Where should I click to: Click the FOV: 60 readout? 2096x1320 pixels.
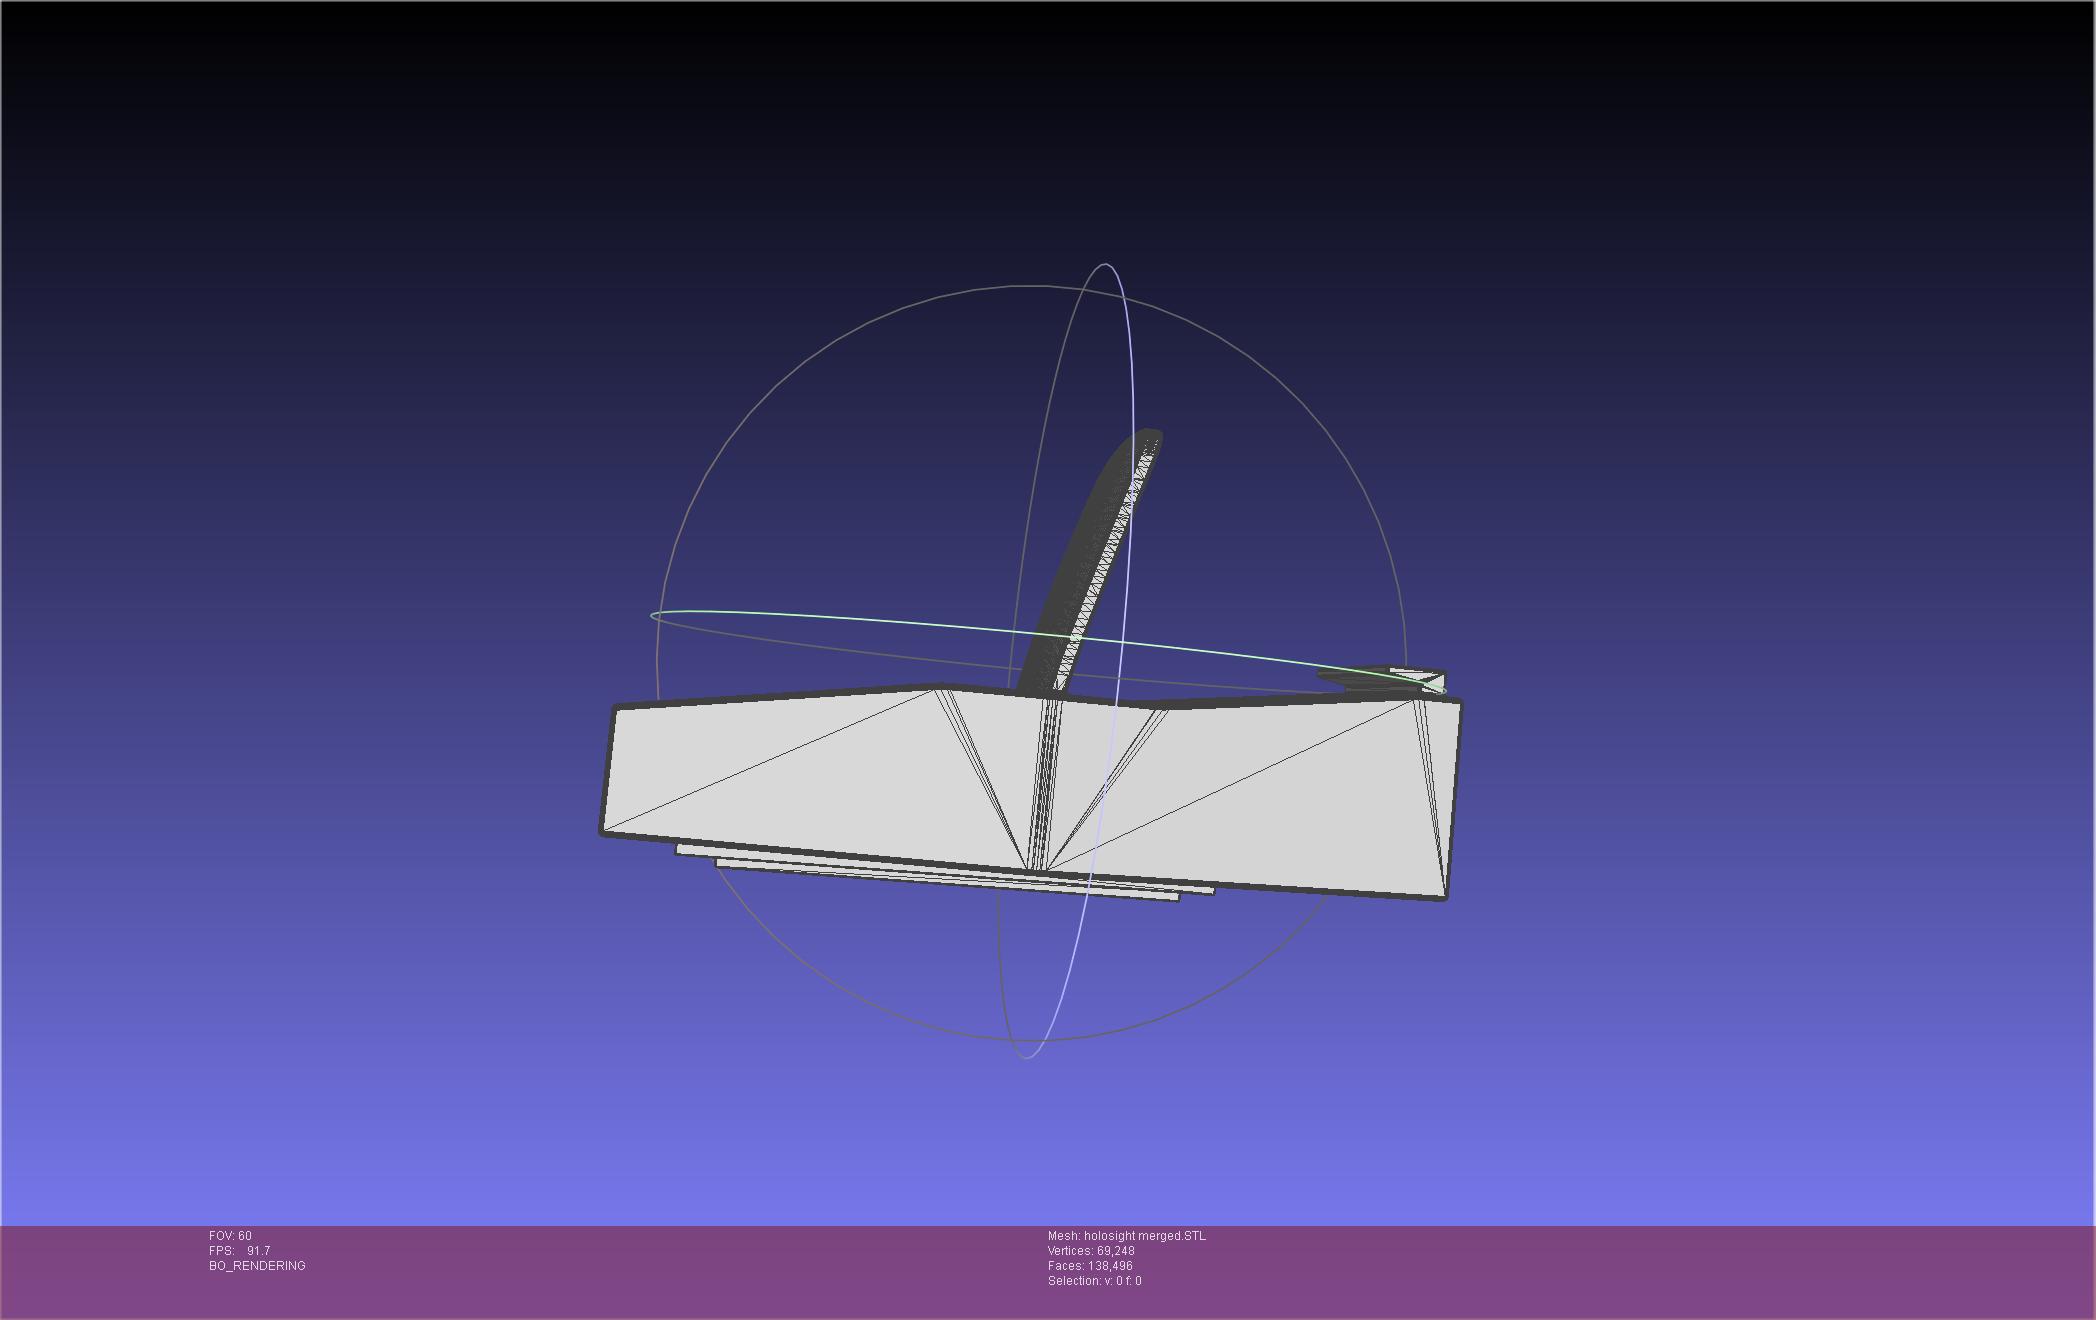pos(230,1236)
